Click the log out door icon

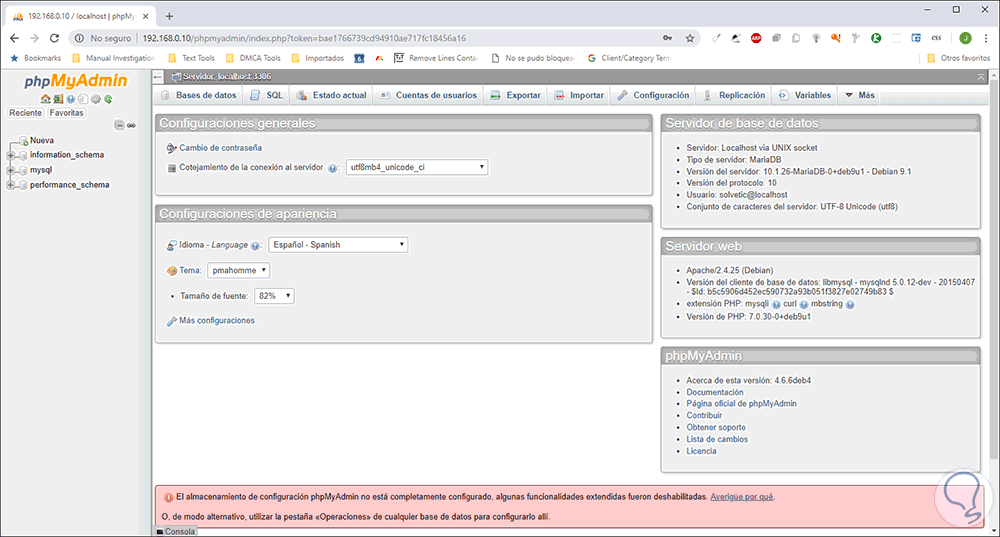click(58, 99)
